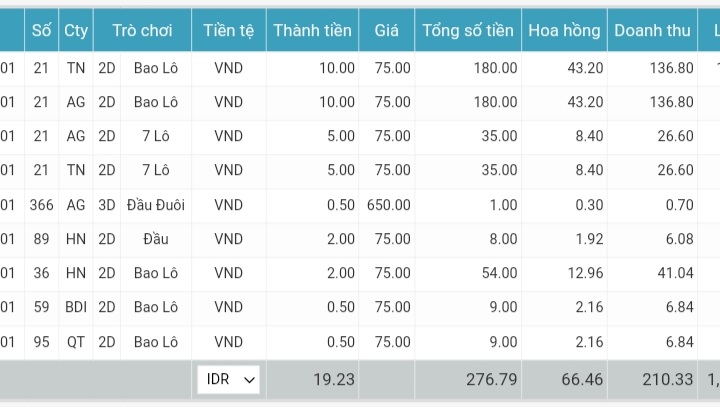720x407 pixels.
Task: Sort by Số column header
Action: pyautogui.click(x=41, y=30)
